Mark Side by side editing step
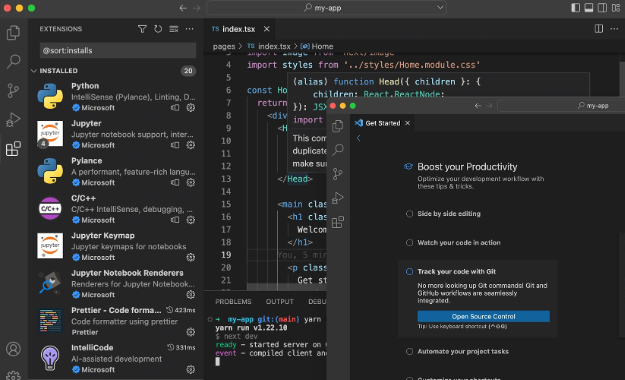The image size is (625, 380). pos(409,214)
